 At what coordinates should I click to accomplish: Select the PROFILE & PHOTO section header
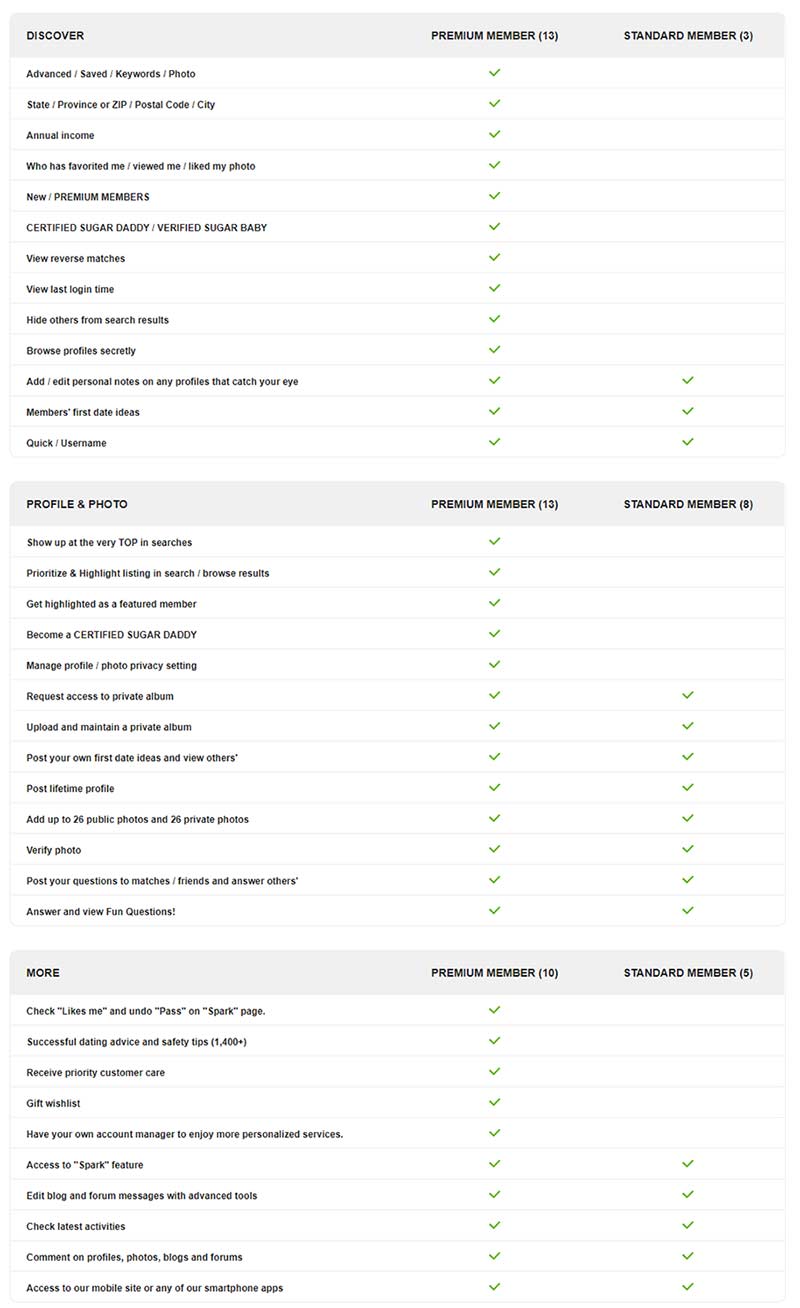(77, 504)
